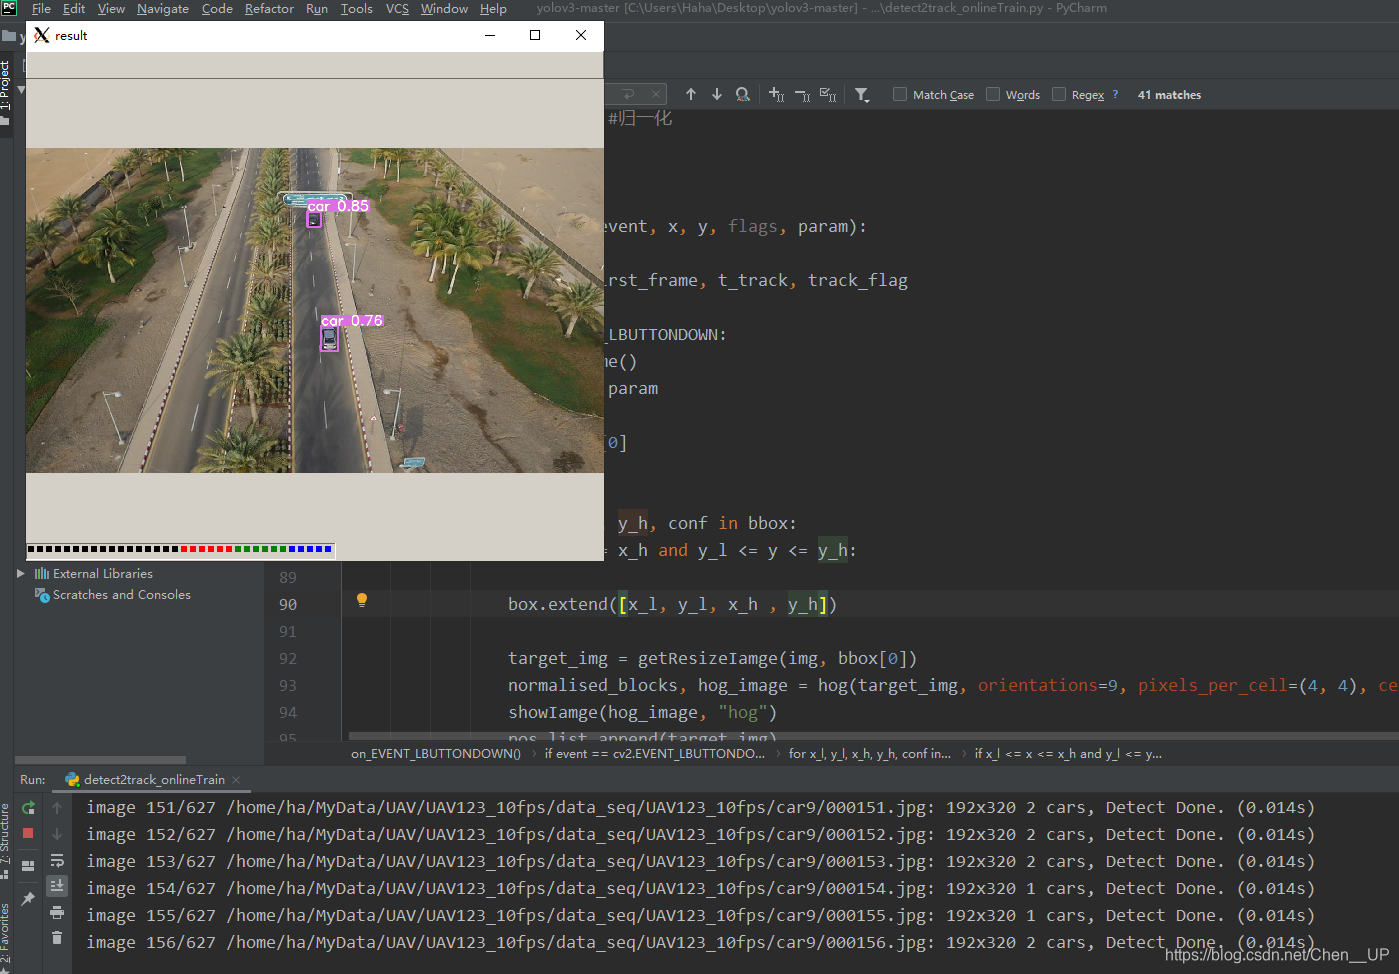Viewport: 1399px width, 974px height.
Task: Open the Window menu
Action: point(444,9)
